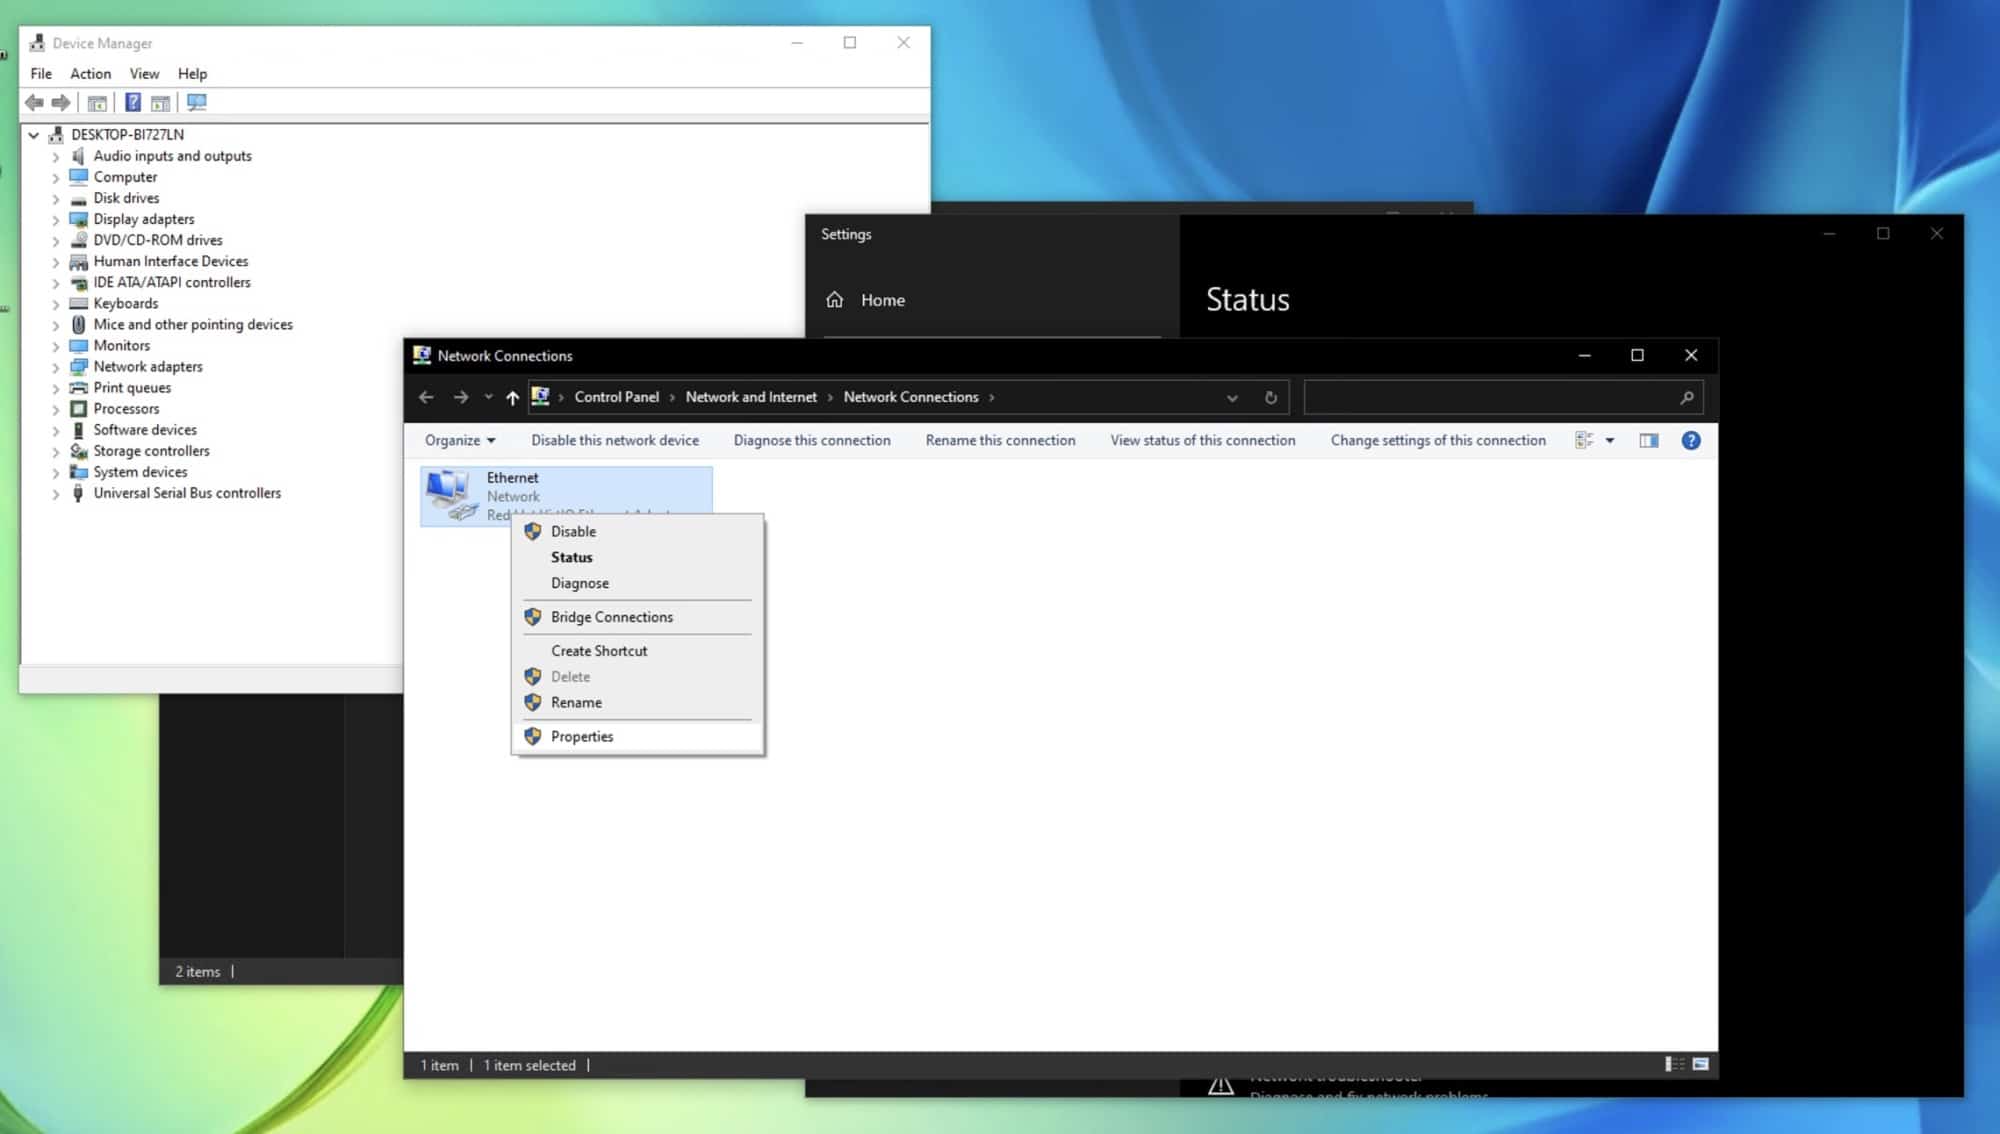Expand the Display adapters tree node

(56, 220)
